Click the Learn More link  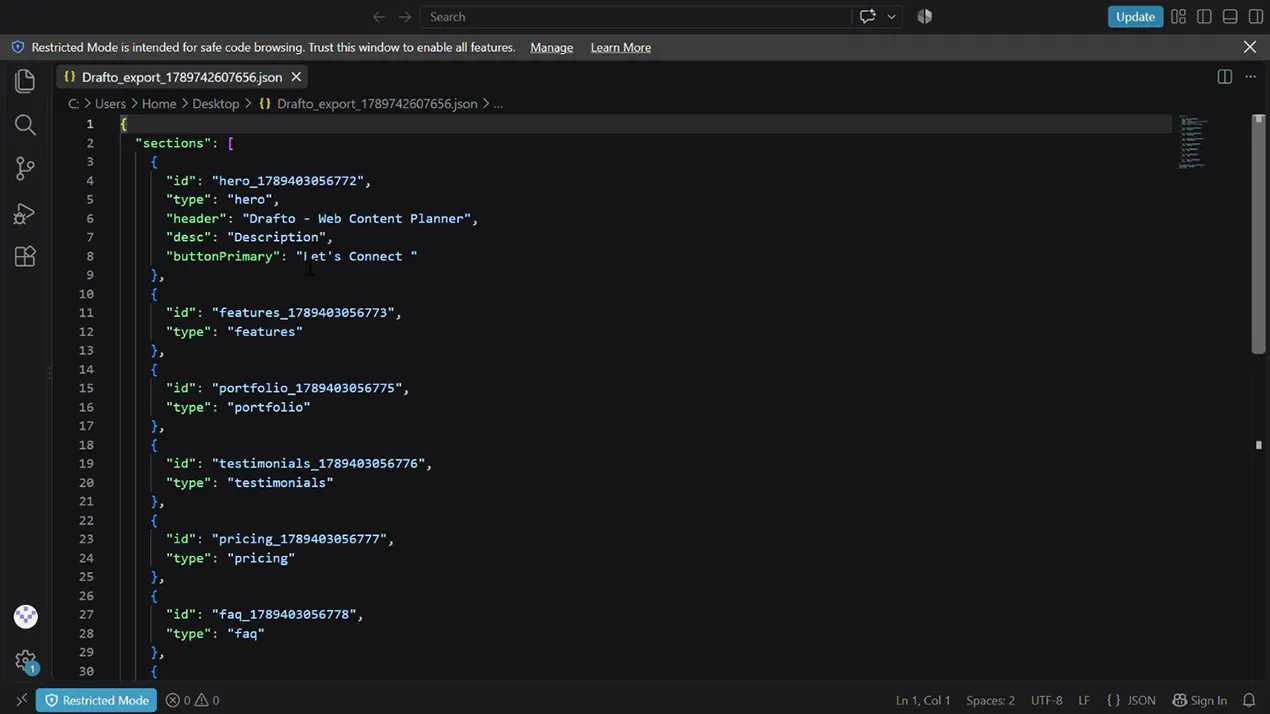point(620,47)
